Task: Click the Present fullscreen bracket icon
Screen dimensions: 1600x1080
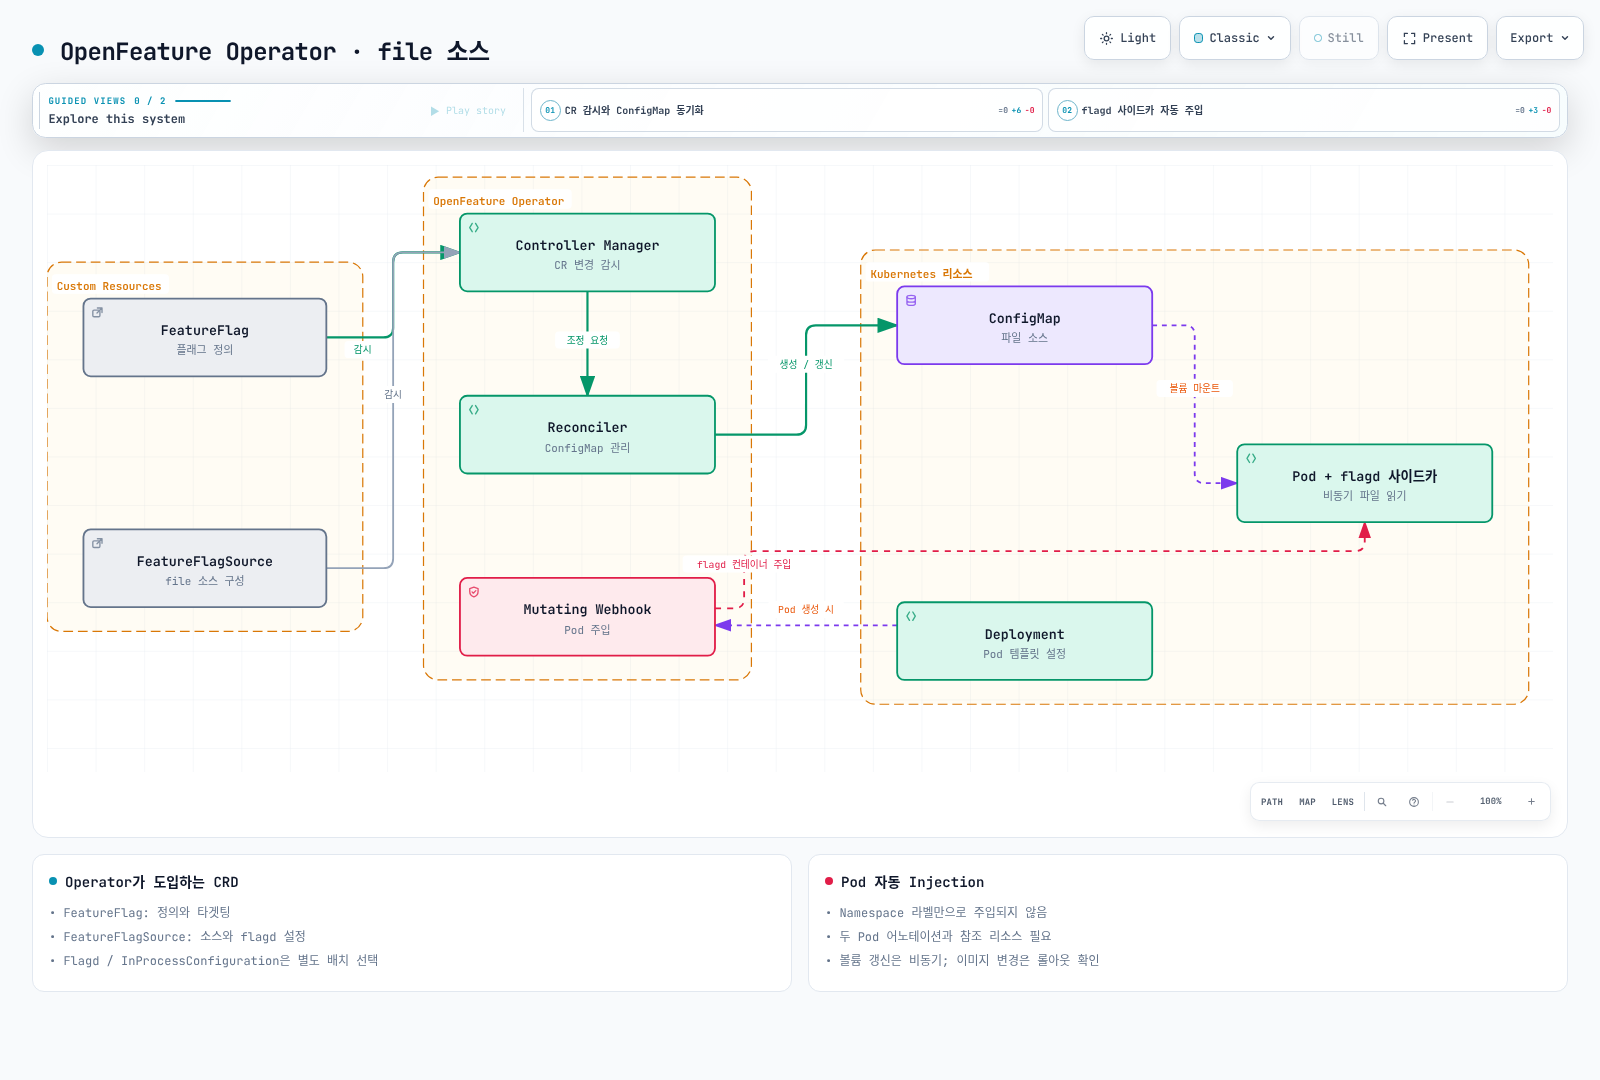Action: [x=1409, y=38]
